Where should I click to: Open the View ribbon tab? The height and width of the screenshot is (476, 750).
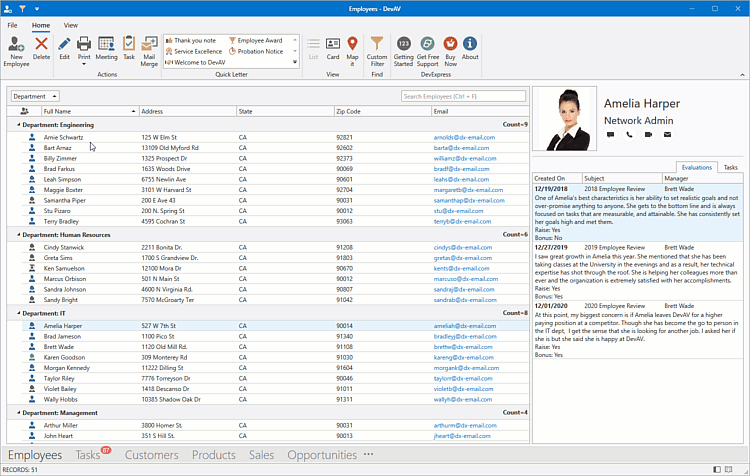71,24
